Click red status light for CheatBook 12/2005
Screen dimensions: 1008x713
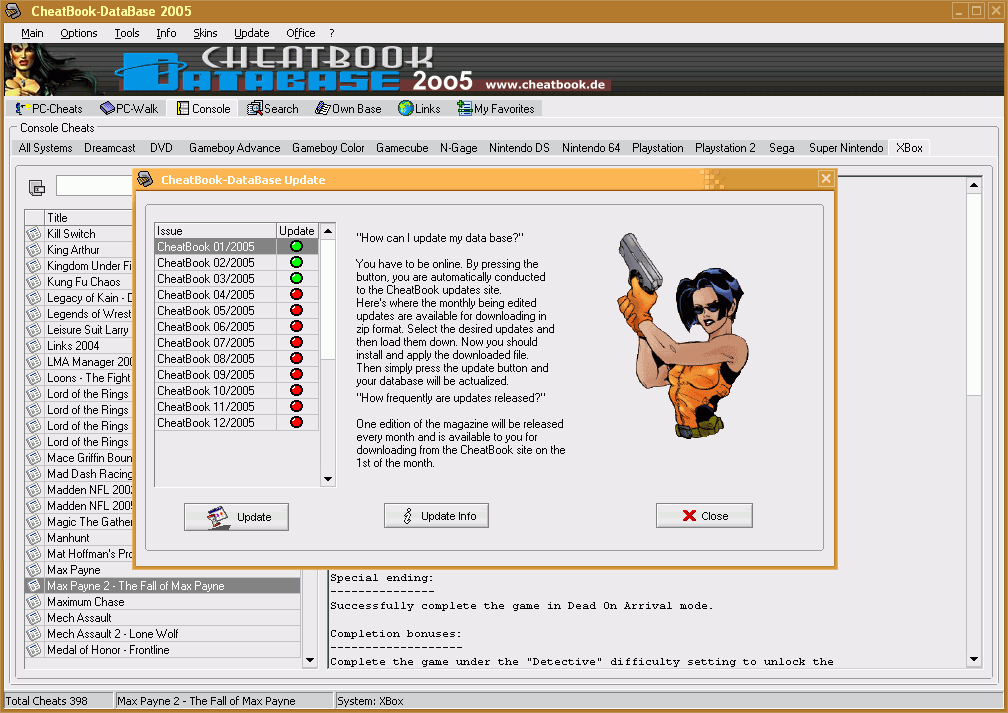296,423
